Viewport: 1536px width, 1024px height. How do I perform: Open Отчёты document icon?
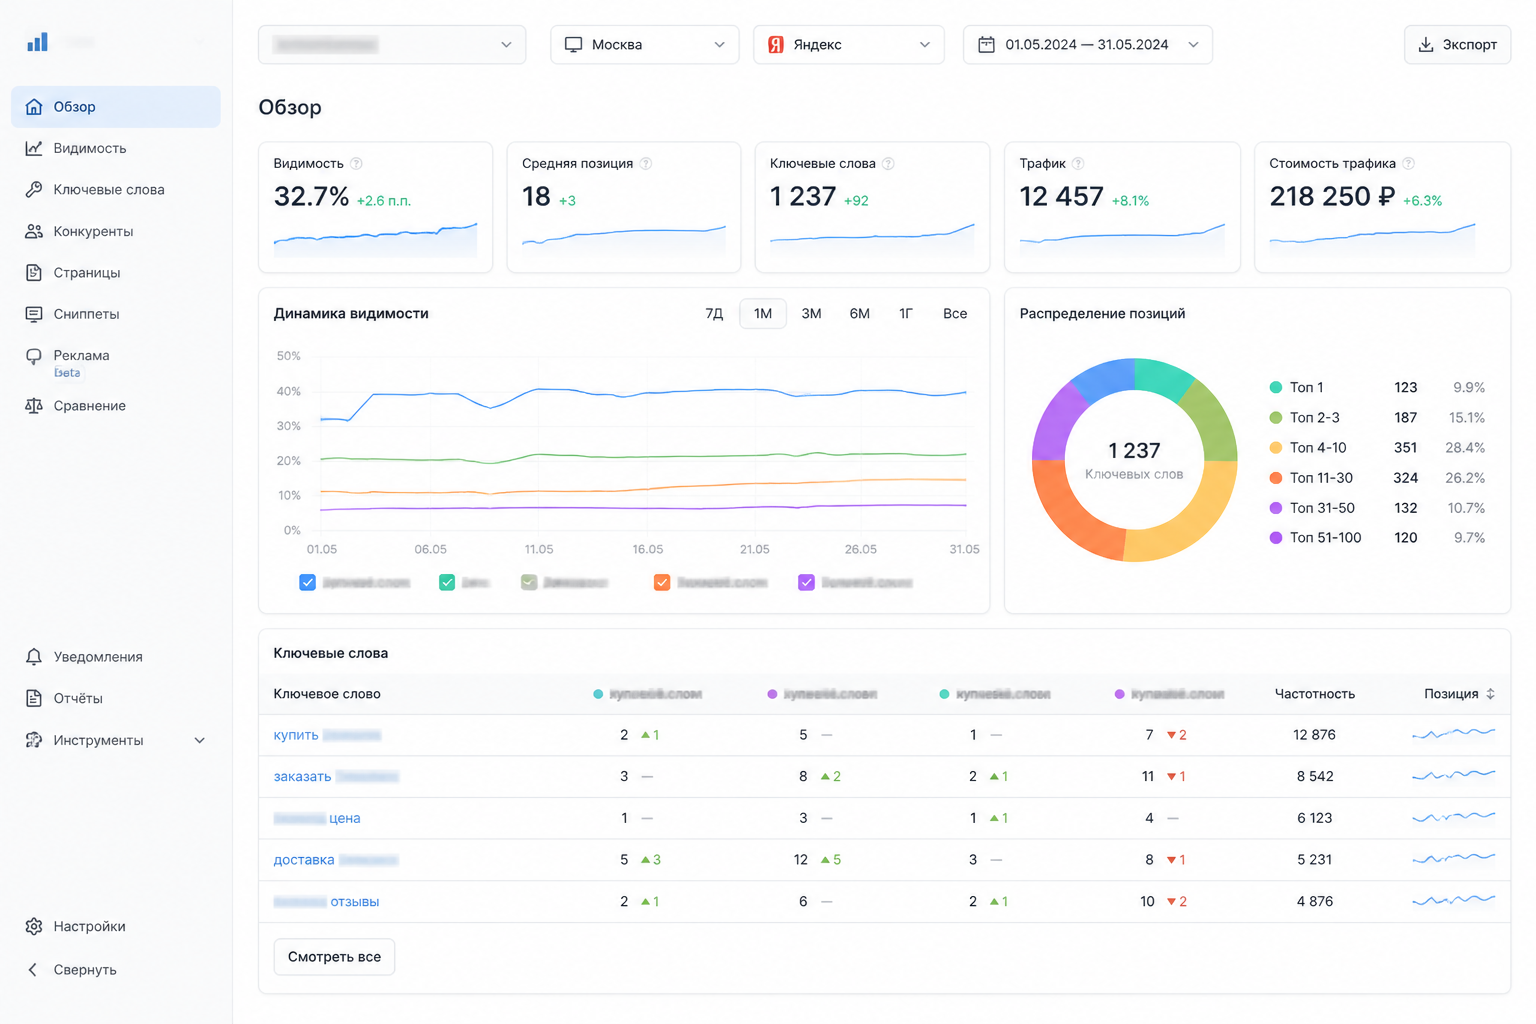pyautogui.click(x=34, y=698)
